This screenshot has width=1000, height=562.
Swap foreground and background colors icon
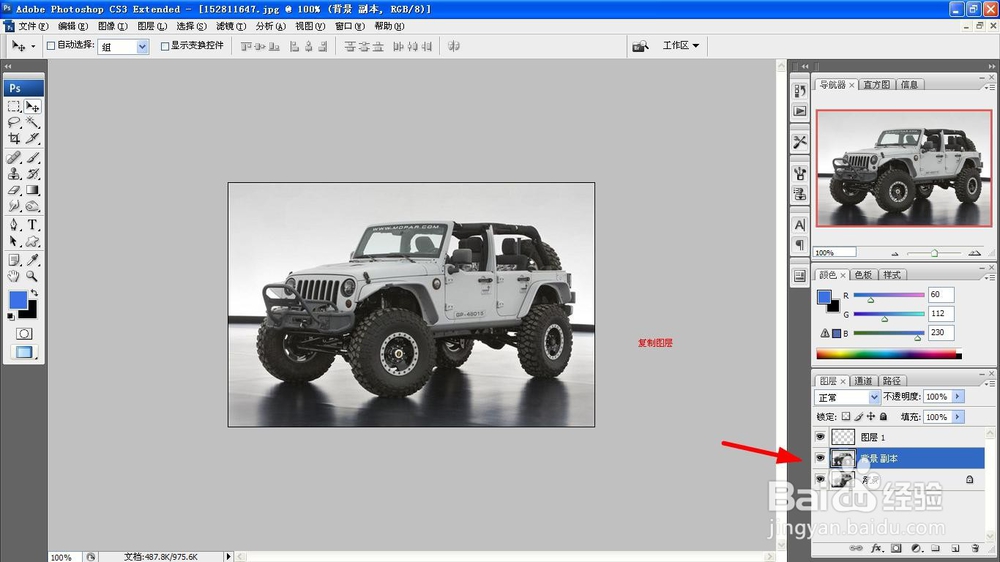click(34, 293)
